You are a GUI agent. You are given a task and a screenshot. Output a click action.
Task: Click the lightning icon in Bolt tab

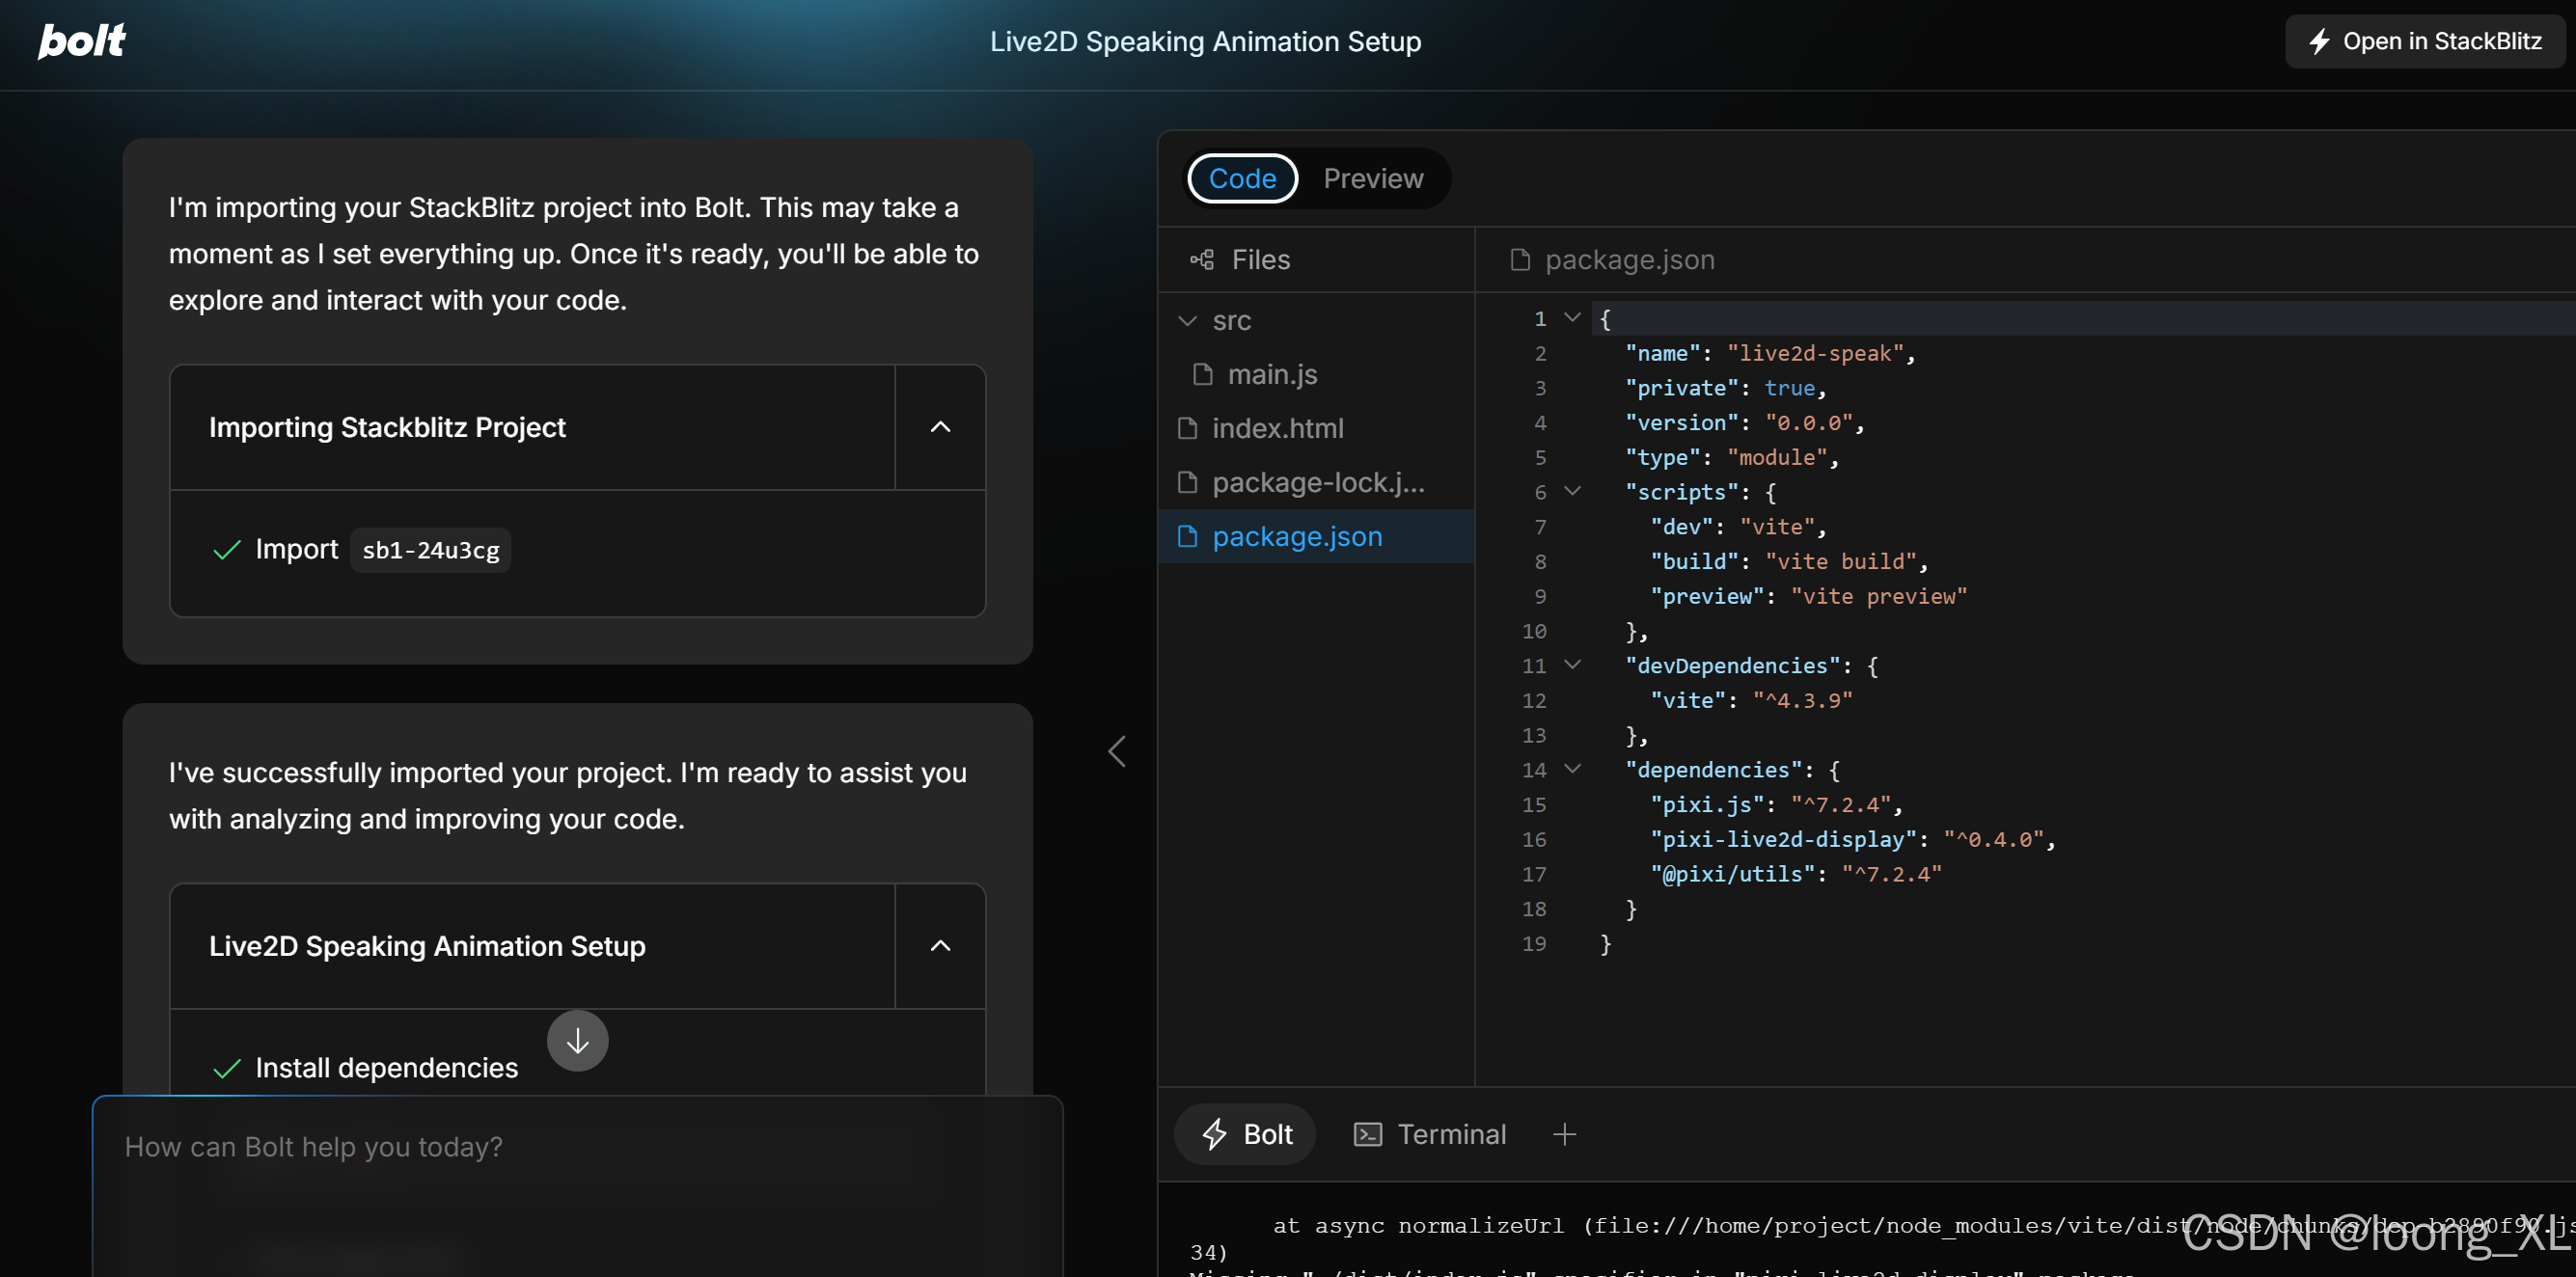(x=1214, y=1134)
